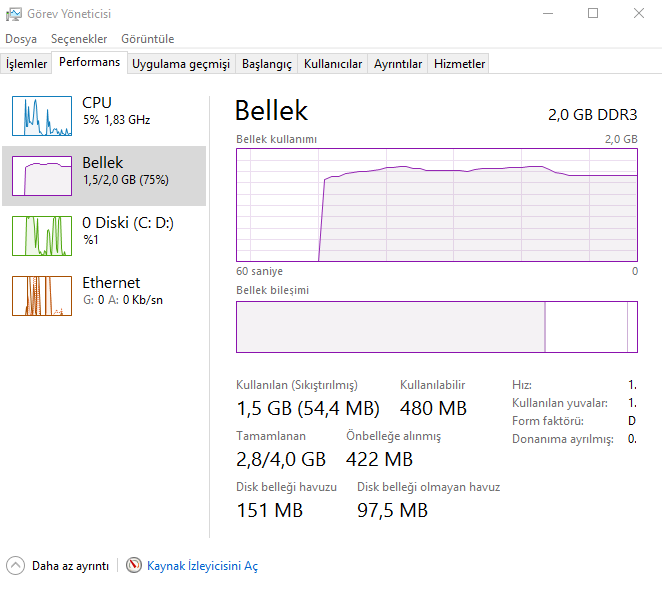Screen dimensions: 662x589
Task: Select the Ethernet graph thumbnail
Action: [x=42, y=296]
